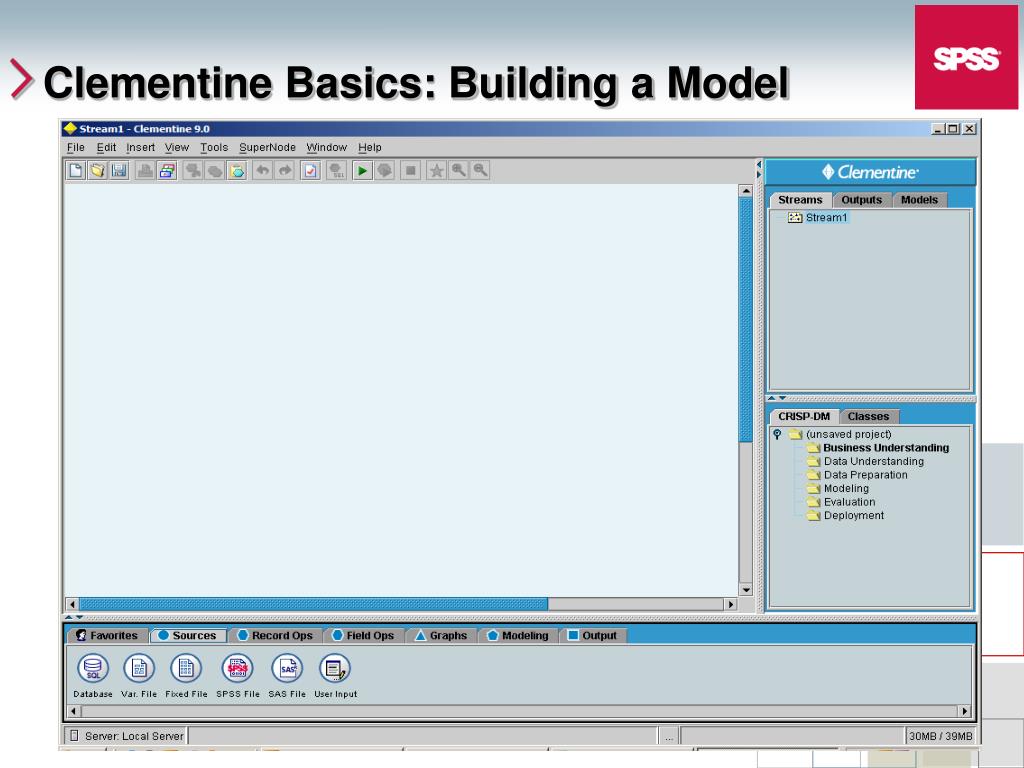Viewport: 1024px width, 768px height.
Task: Select the Data Preparation folder
Action: coord(857,475)
